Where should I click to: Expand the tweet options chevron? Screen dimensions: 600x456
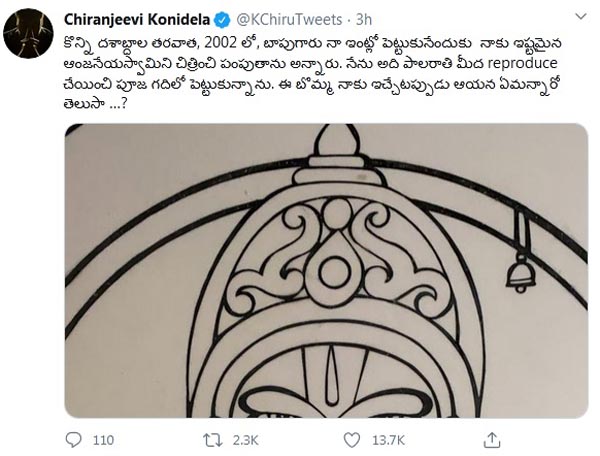(581, 16)
